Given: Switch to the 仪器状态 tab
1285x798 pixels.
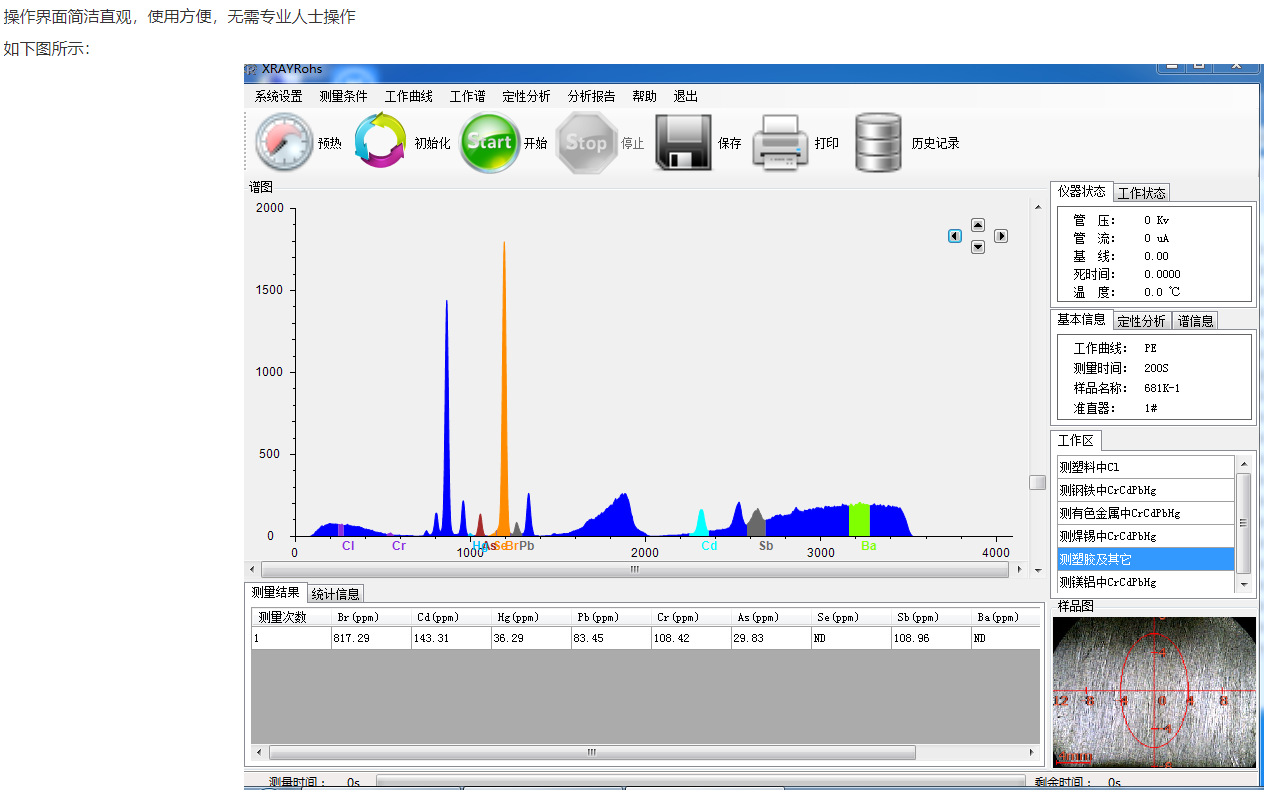Looking at the screenshot, I should click(x=1082, y=191).
